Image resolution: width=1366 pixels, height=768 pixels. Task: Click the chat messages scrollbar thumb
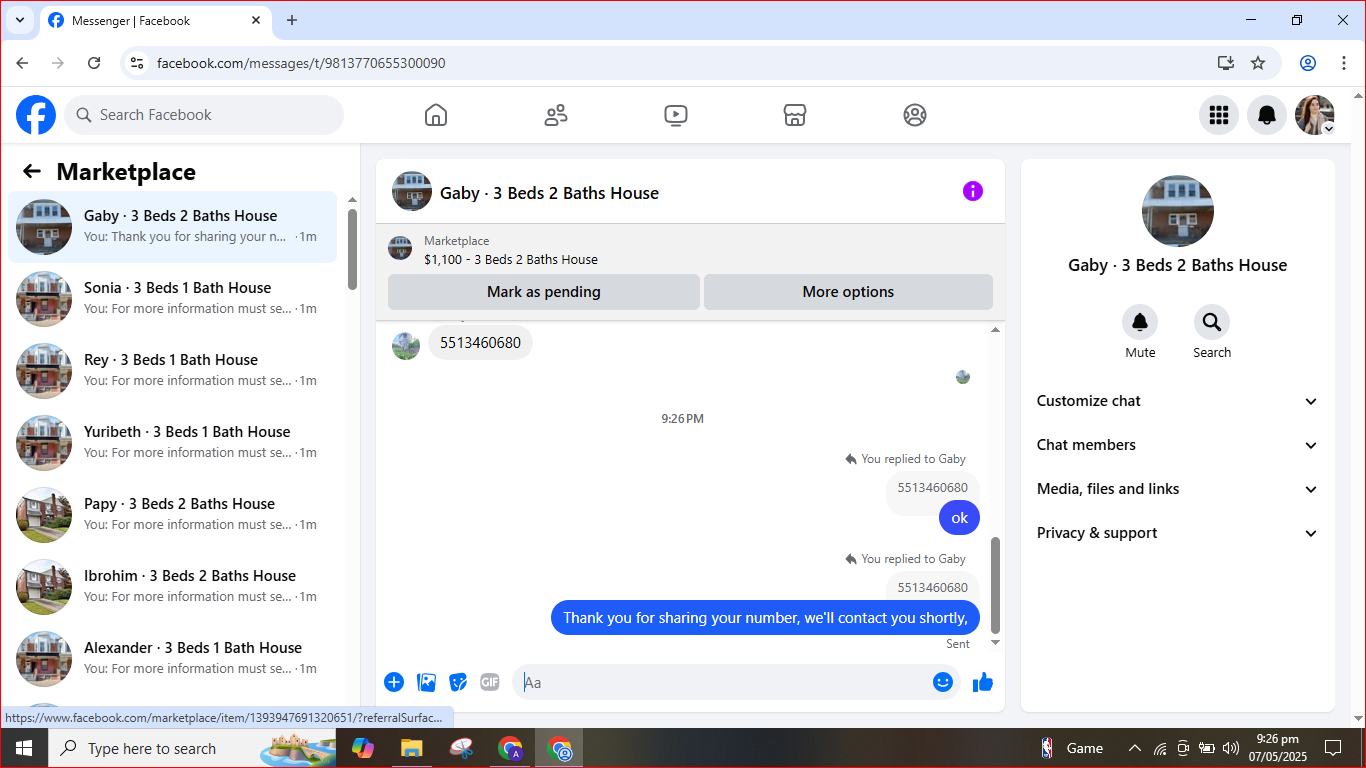pos(995,586)
